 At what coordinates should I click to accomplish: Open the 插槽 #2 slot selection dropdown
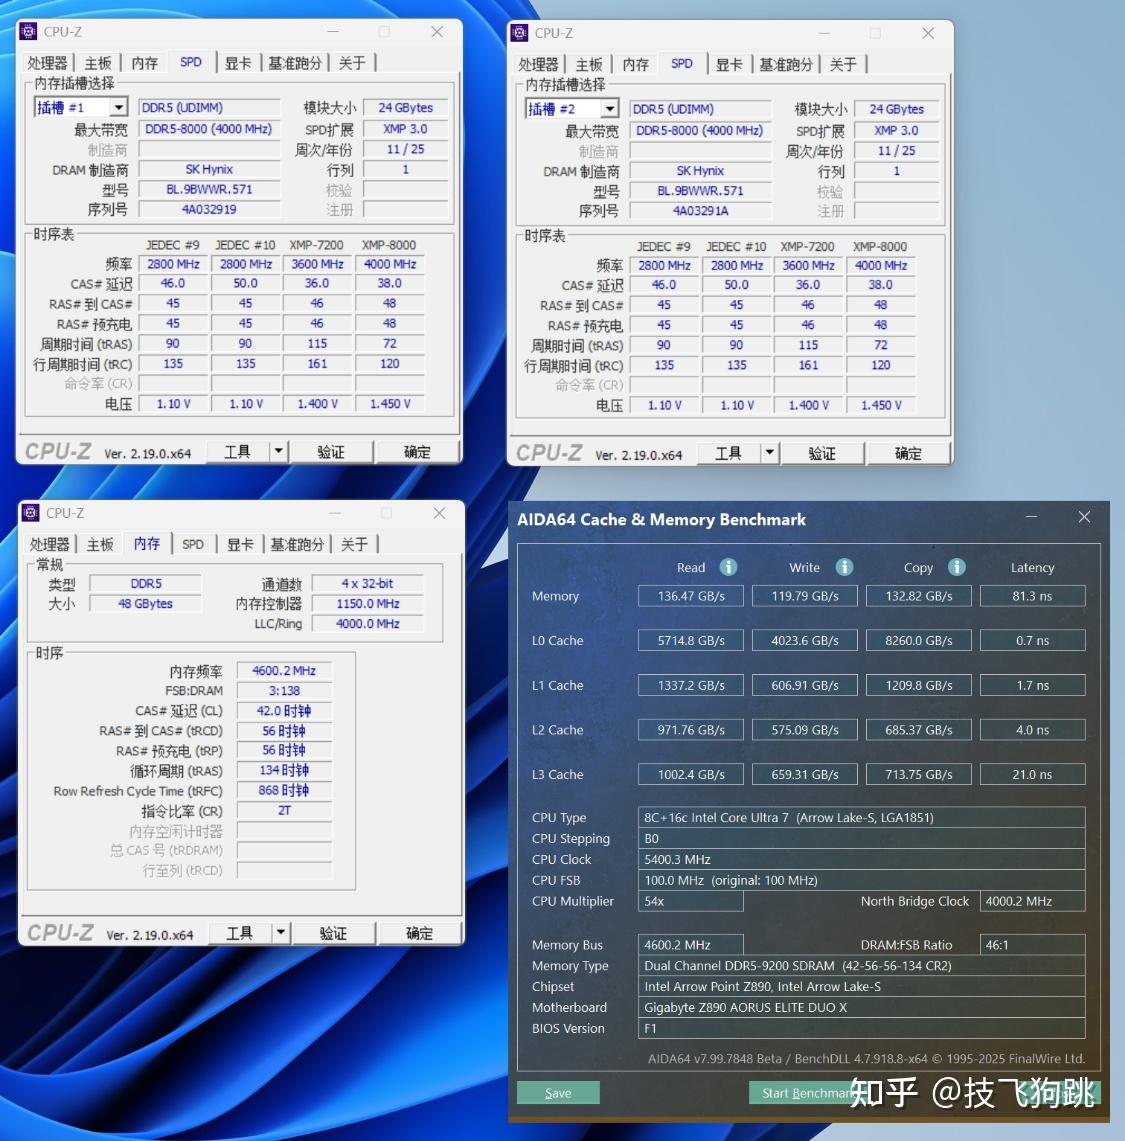tap(610, 109)
